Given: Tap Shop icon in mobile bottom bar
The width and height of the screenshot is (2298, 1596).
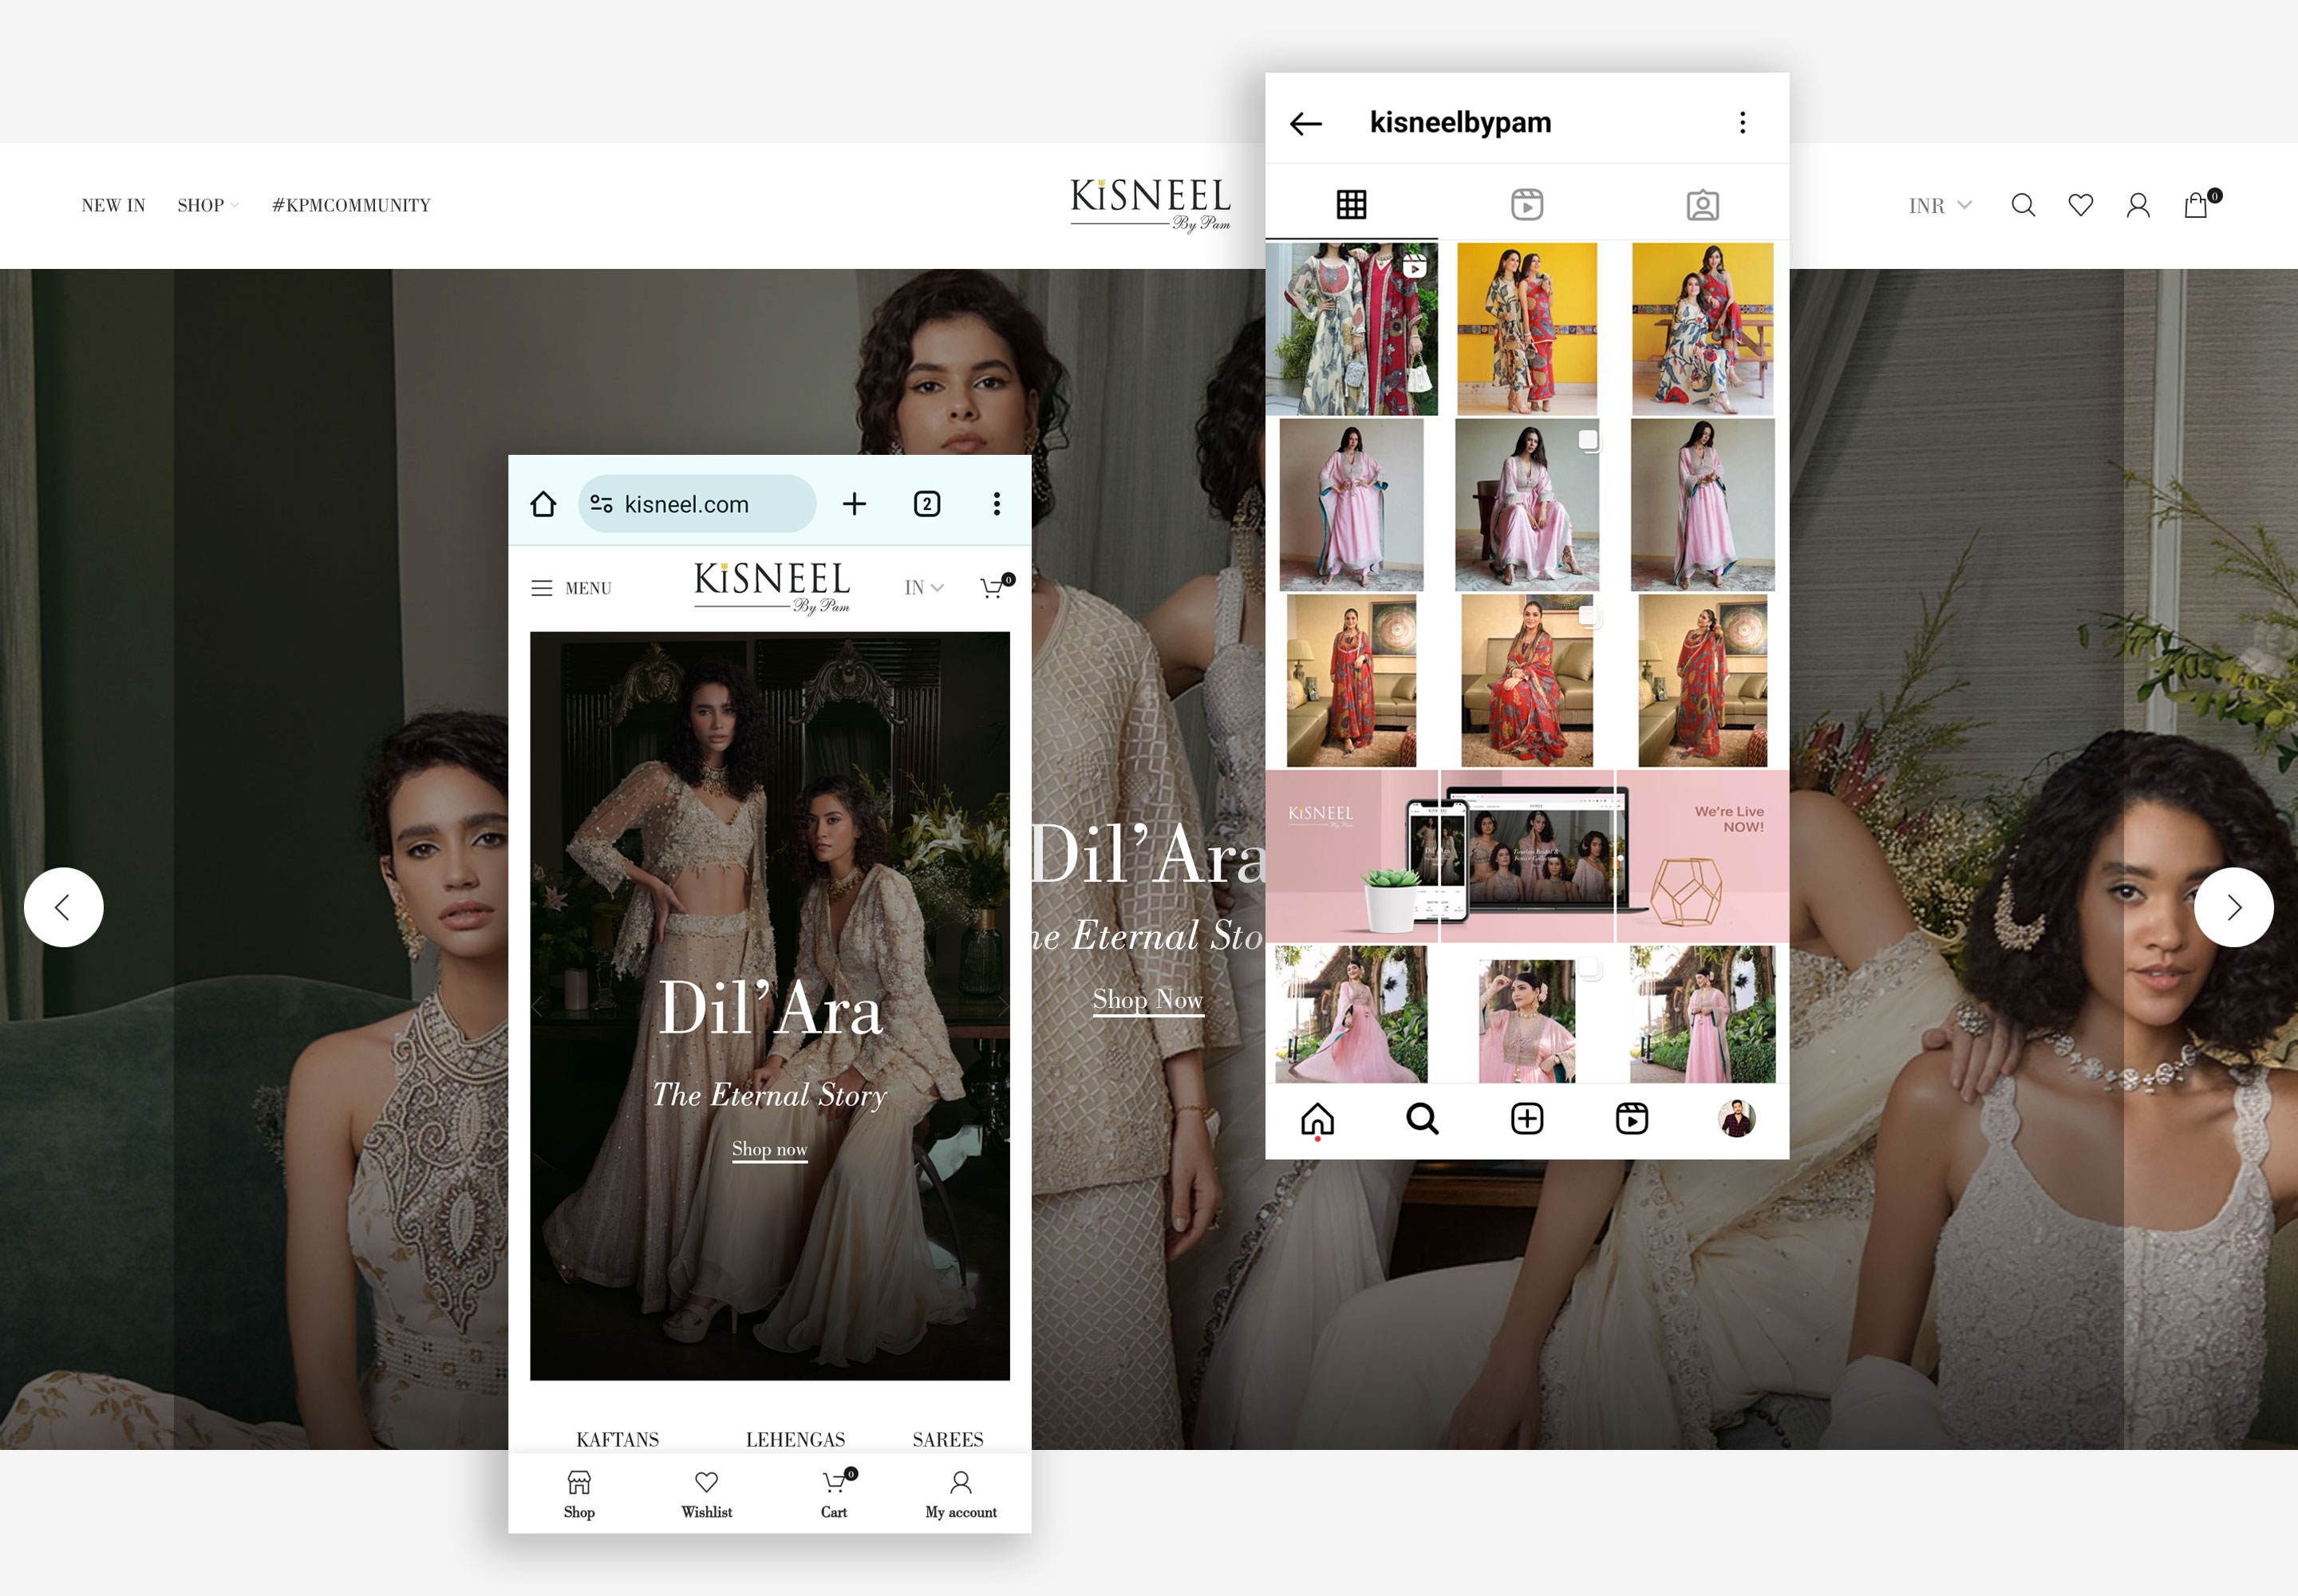Looking at the screenshot, I should coord(579,1494).
